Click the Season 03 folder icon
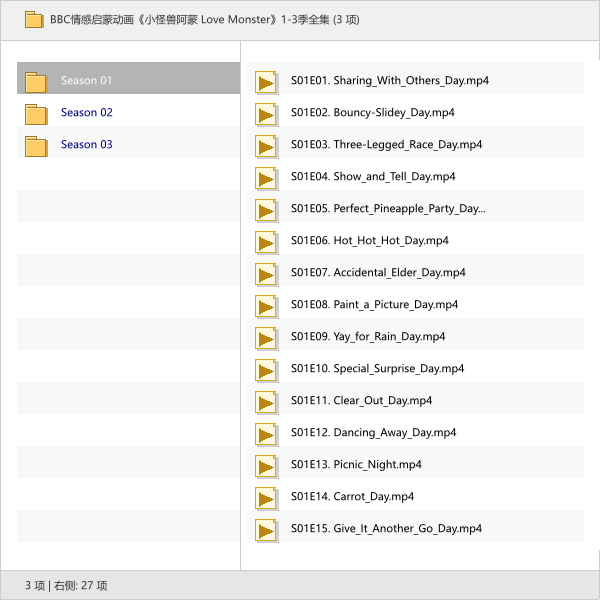This screenshot has height=600, width=600. [37, 145]
